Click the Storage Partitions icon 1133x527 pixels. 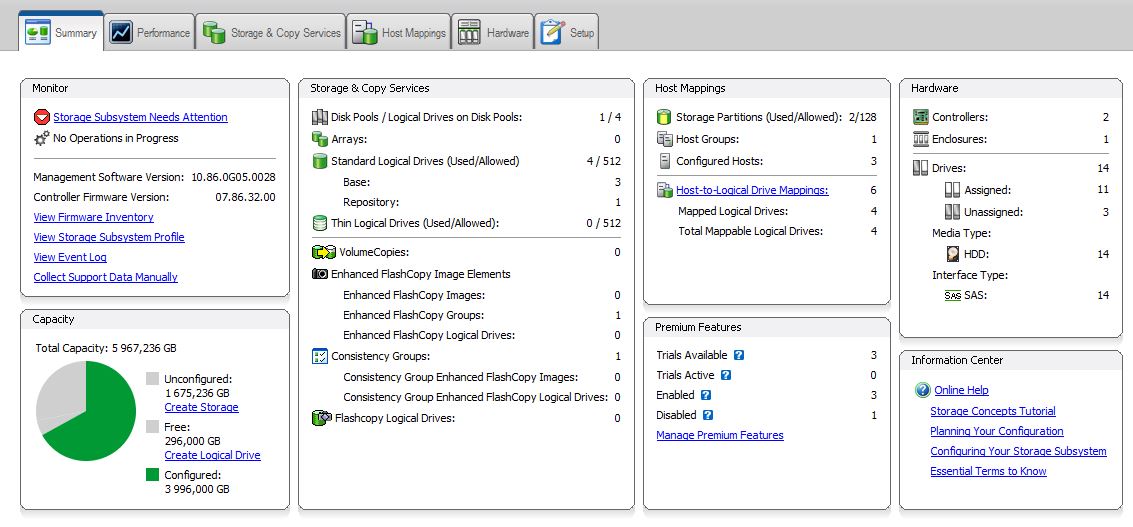[665, 117]
